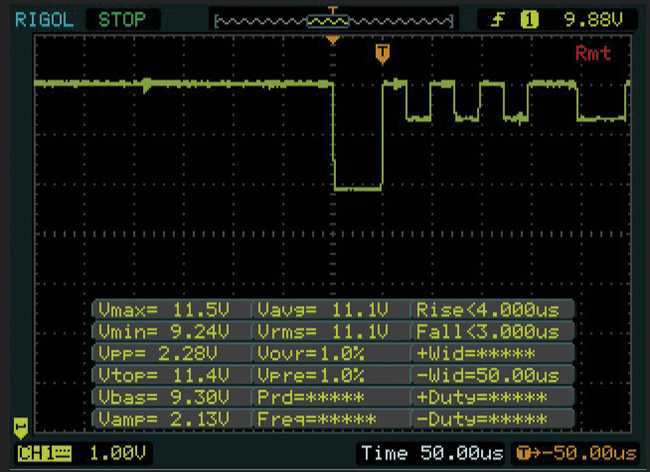Click the T→-50.00us trigger offset readout
The image size is (650, 472).
[x=574, y=454]
